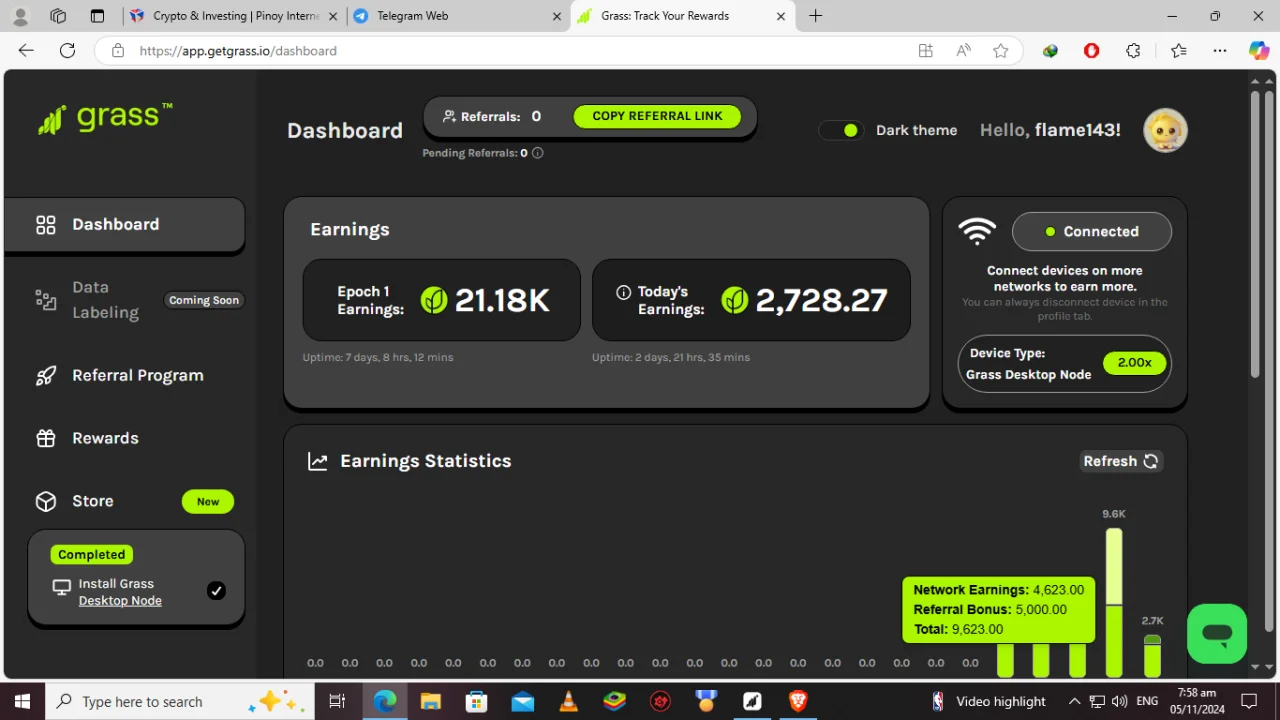Screen dimensions: 1280x720
Task: Open the notification center icon
Action: coord(1249,702)
